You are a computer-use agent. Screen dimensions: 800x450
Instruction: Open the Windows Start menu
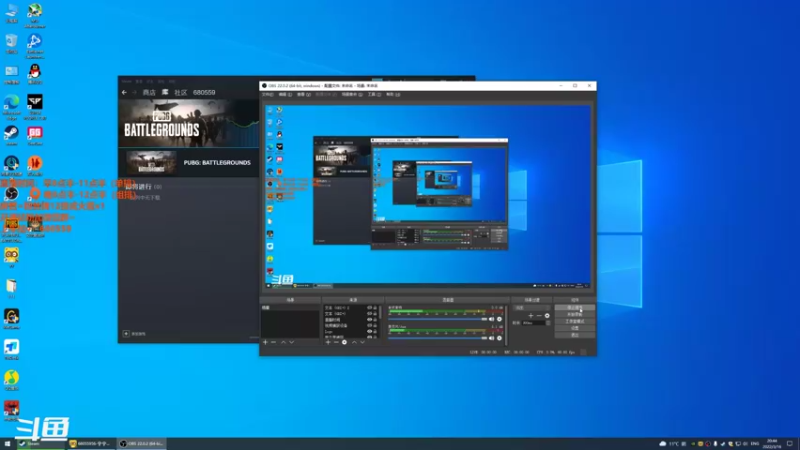(7, 444)
